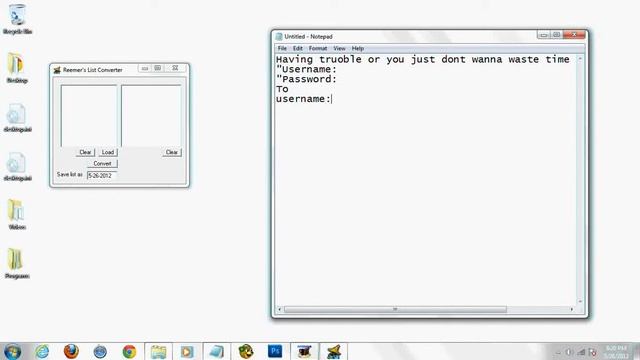Close the Untitled - Notepad window
The height and width of the screenshot is (360, 640).
(x=574, y=35)
